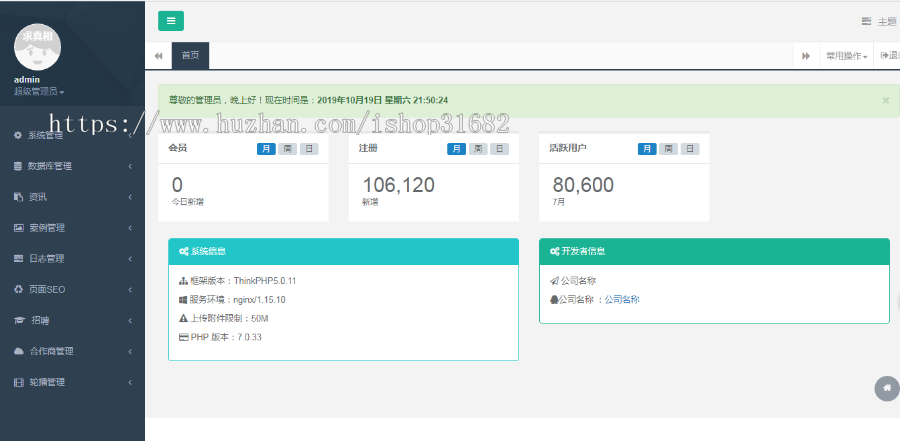Toggle the sidebar with the green hamburger button
Viewport: 900px width, 441px height.
point(170,21)
